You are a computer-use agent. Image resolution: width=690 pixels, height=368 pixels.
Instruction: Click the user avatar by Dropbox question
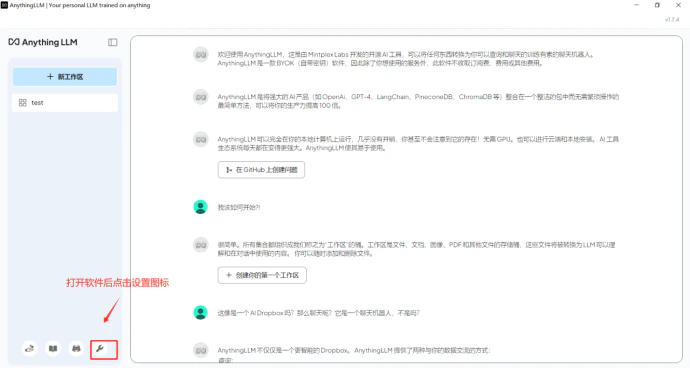tap(201, 312)
